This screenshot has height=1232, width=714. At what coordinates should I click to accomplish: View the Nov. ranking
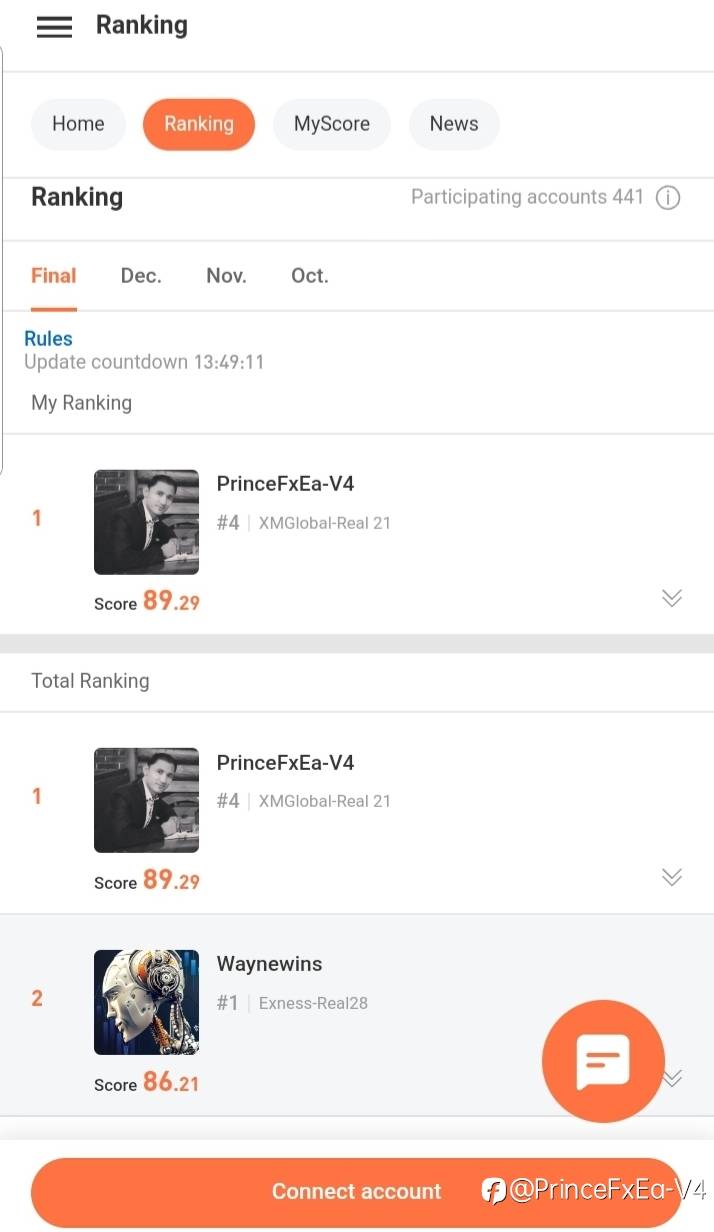(226, 276)
